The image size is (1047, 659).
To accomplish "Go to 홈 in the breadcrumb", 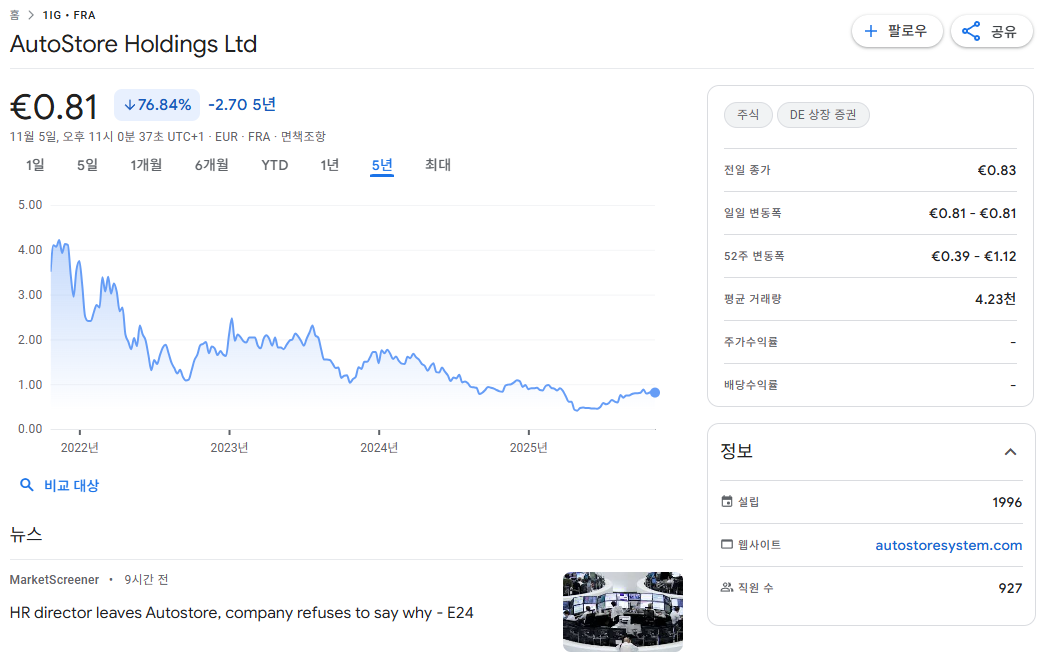I will click(15, 15).
